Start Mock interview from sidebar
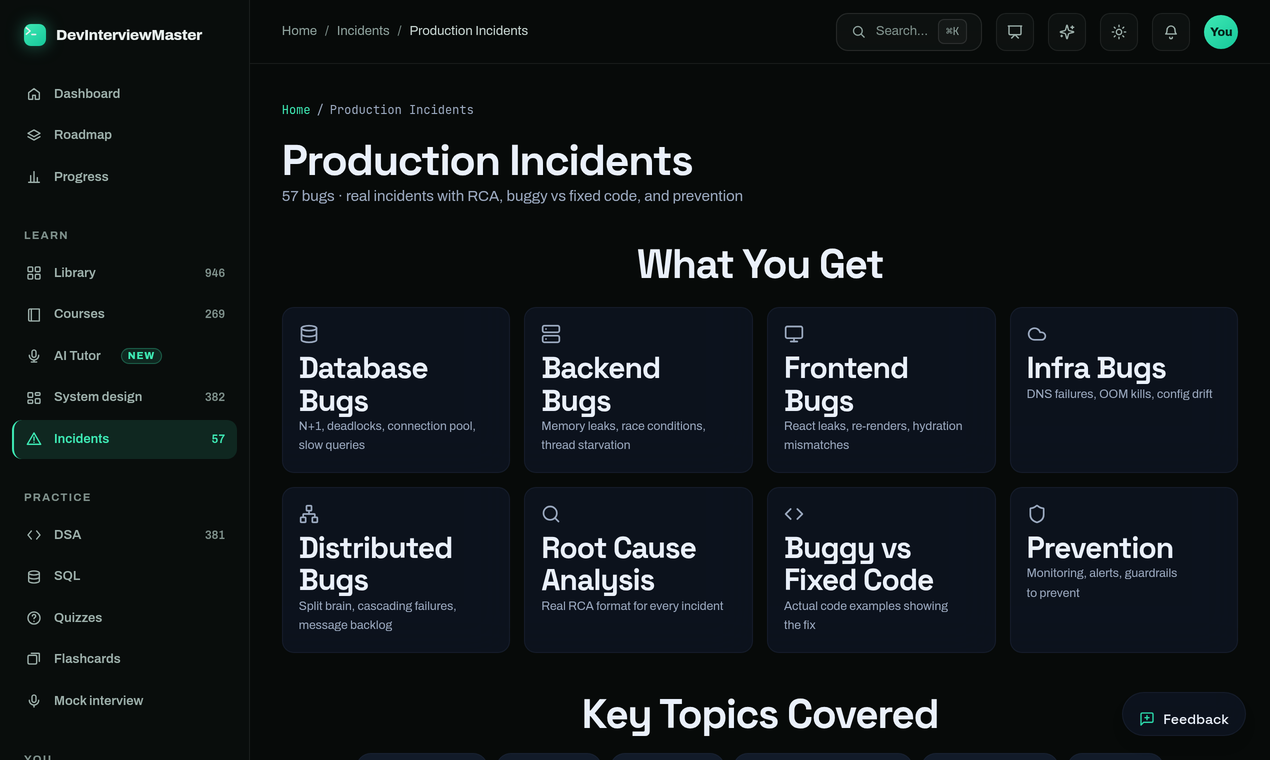Image resolution: width=1270 pixels, height=760 pixels. click(125, 701)
